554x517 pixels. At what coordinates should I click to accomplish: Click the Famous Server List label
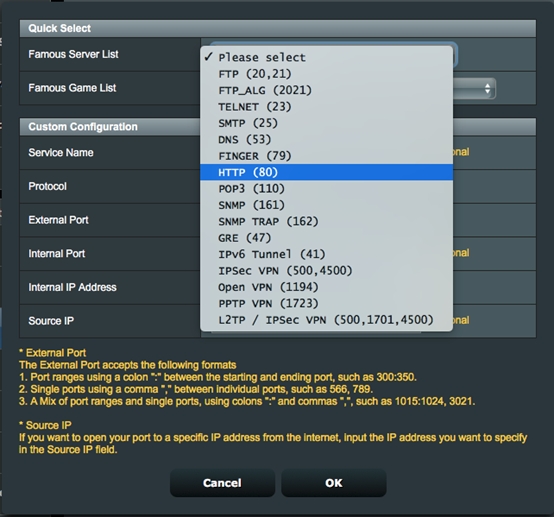pos(73,54)
